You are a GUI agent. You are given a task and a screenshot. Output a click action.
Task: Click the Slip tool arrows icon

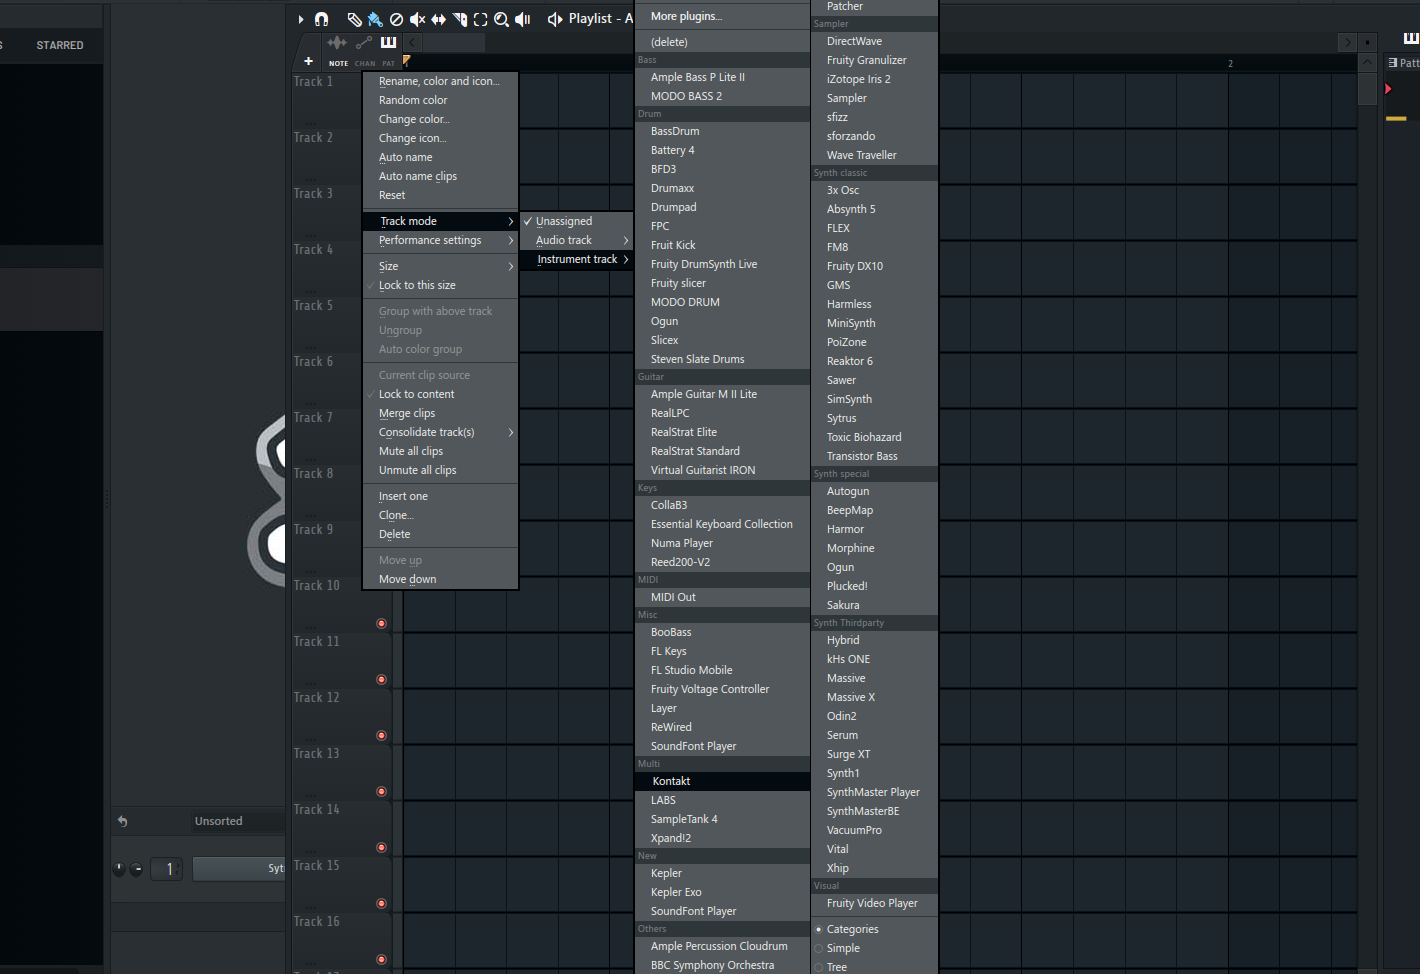tap(438, 19)
